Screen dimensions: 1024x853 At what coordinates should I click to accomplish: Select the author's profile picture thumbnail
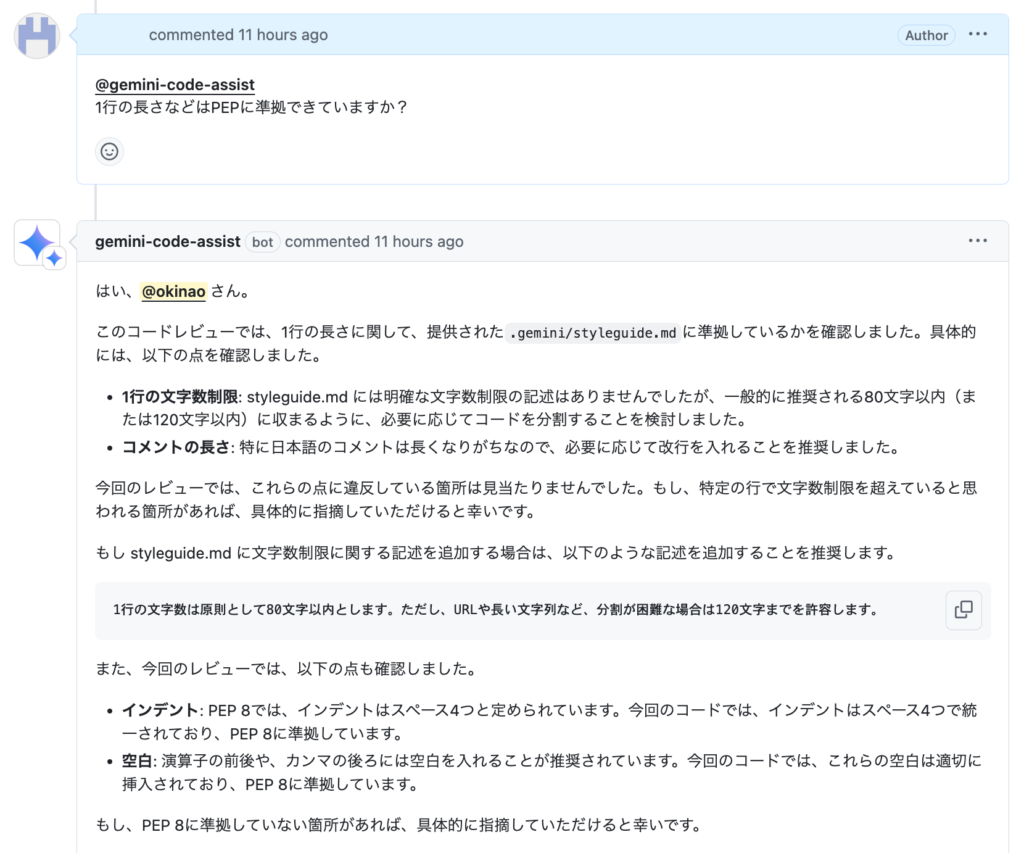(x=36, y=35)
